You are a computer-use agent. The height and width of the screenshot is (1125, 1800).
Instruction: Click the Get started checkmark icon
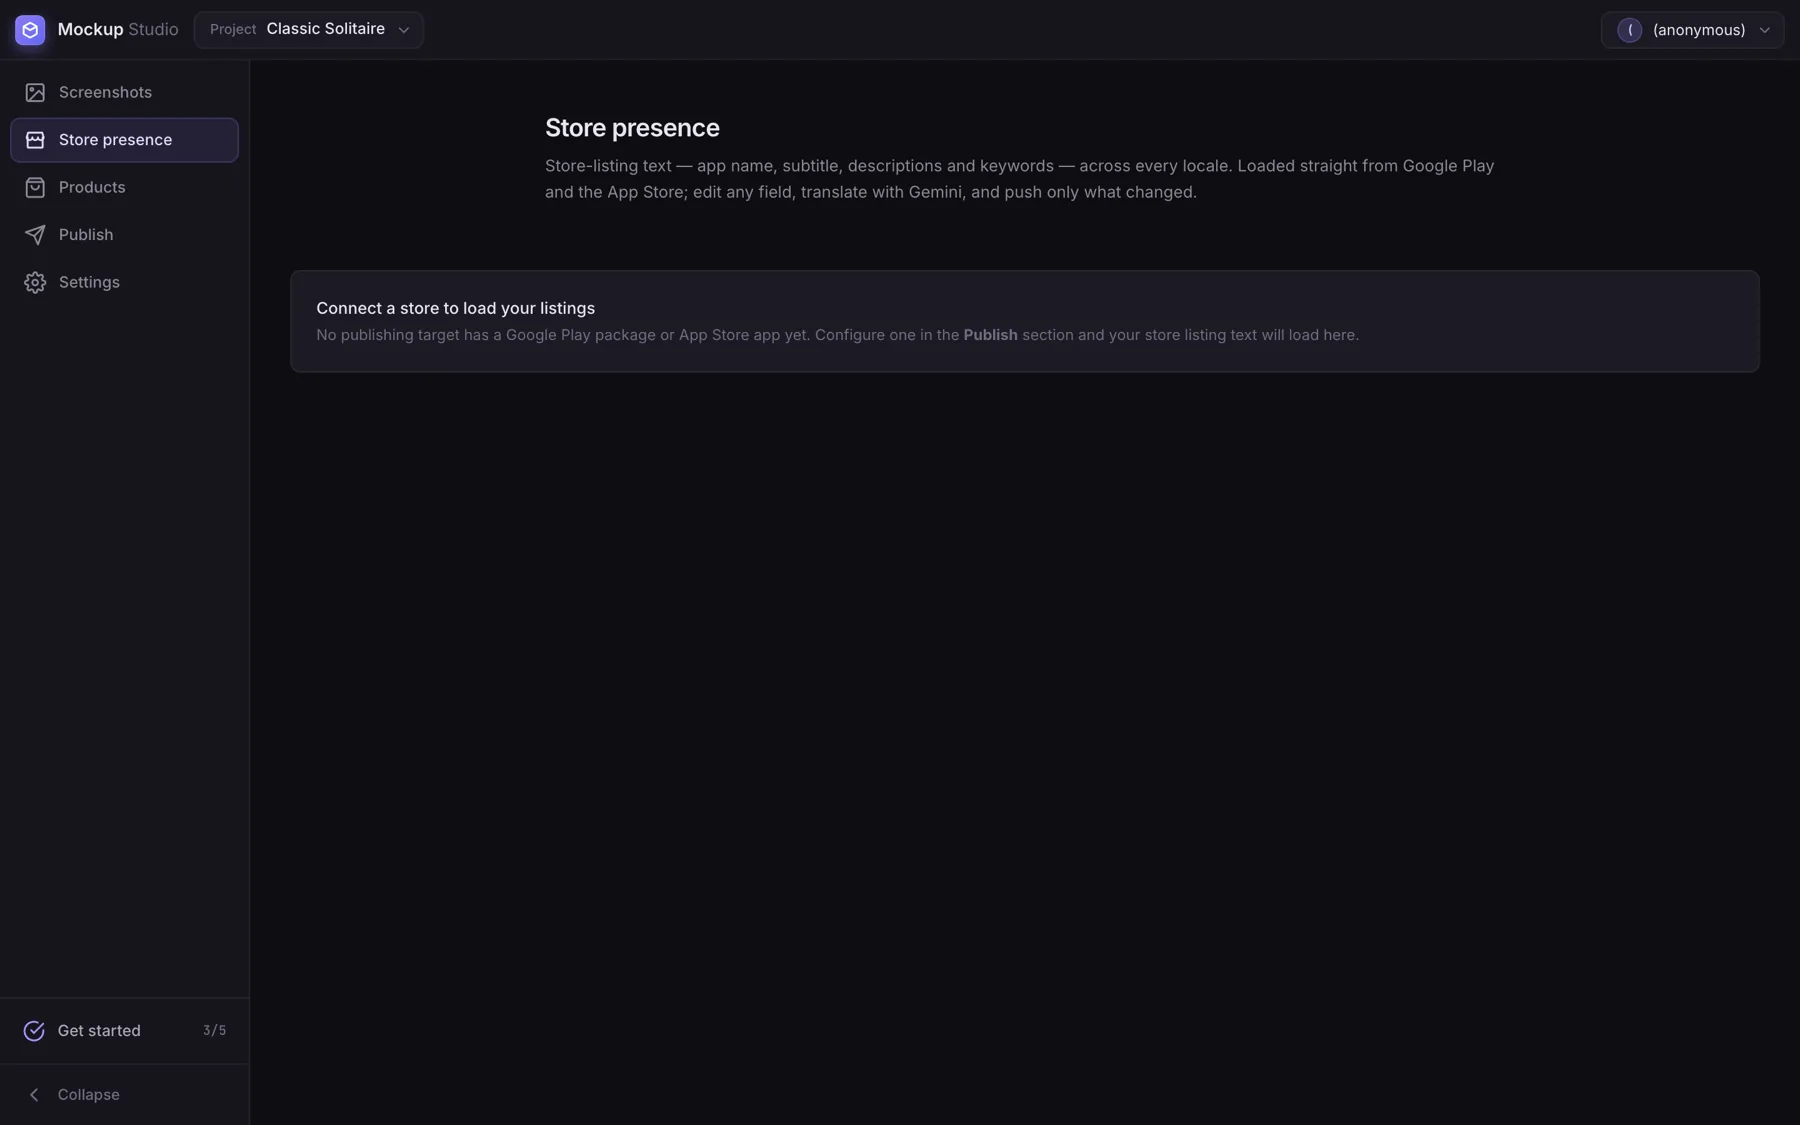pos(34,1031)
